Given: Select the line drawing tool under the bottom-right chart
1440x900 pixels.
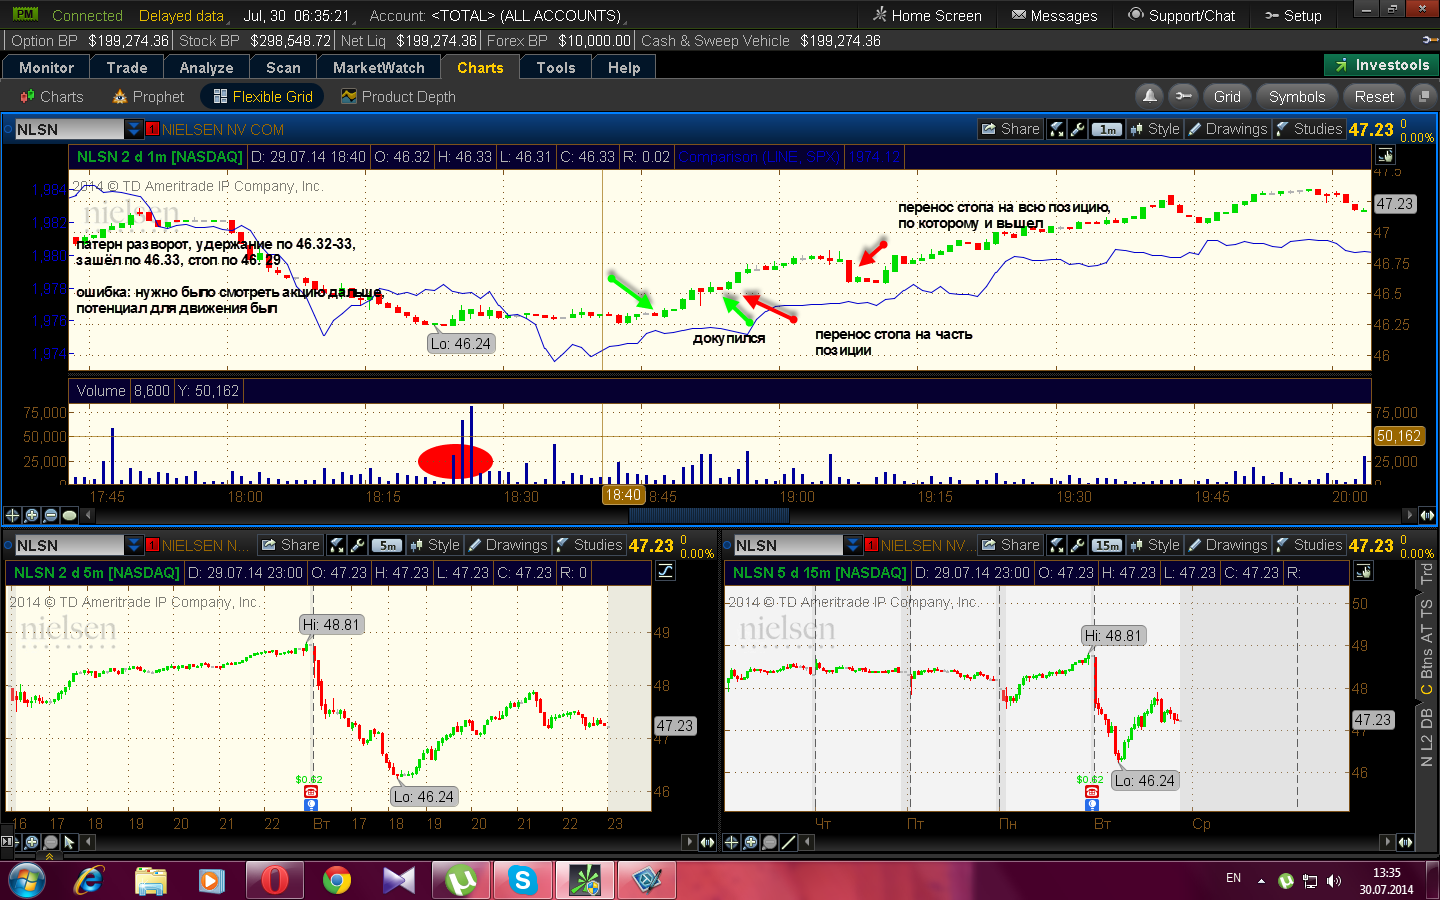Looking at the screenshot, I should tap(788, 842).
